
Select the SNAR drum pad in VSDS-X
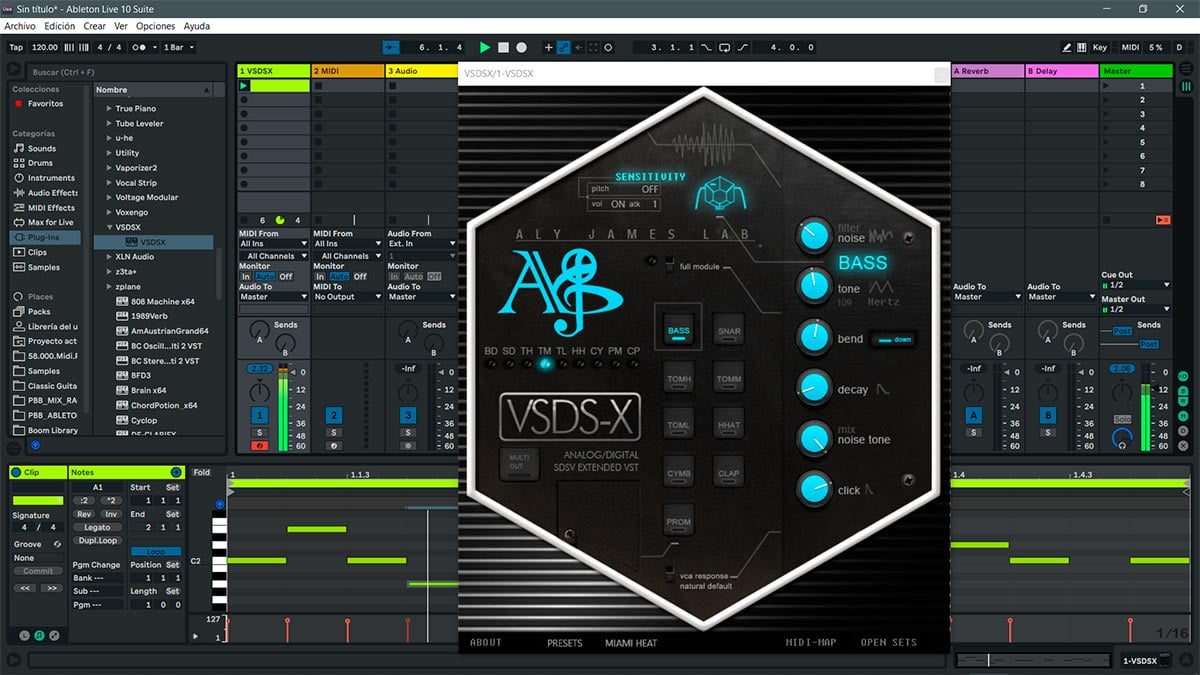pos(728,328)
